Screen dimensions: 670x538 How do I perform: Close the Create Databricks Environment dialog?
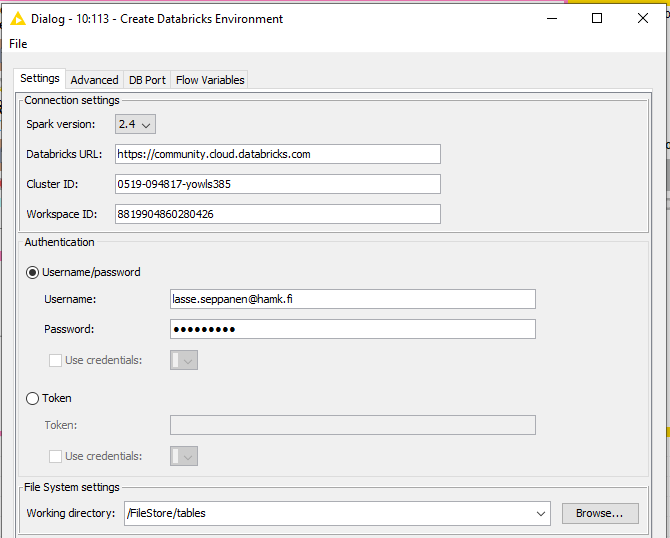tap(643, 18)
